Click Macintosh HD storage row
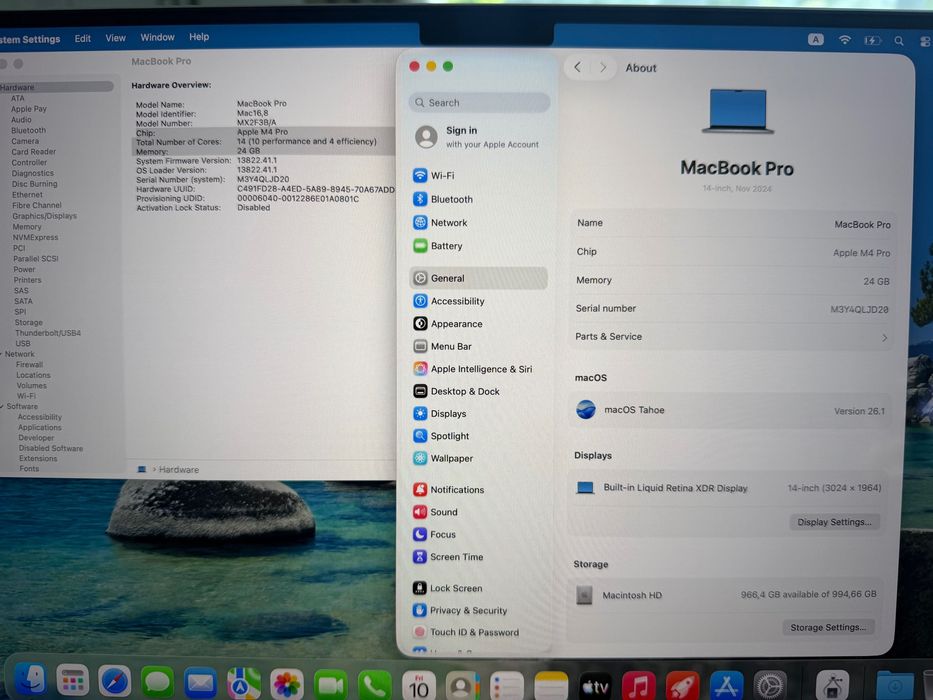This screenshot has width=933, height=700. click(727, 595)
